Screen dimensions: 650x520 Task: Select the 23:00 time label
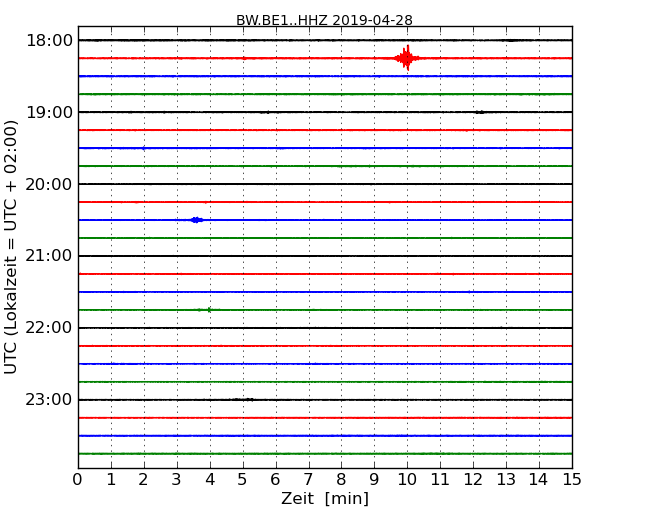pyautogui.click(x=49, y=400)
